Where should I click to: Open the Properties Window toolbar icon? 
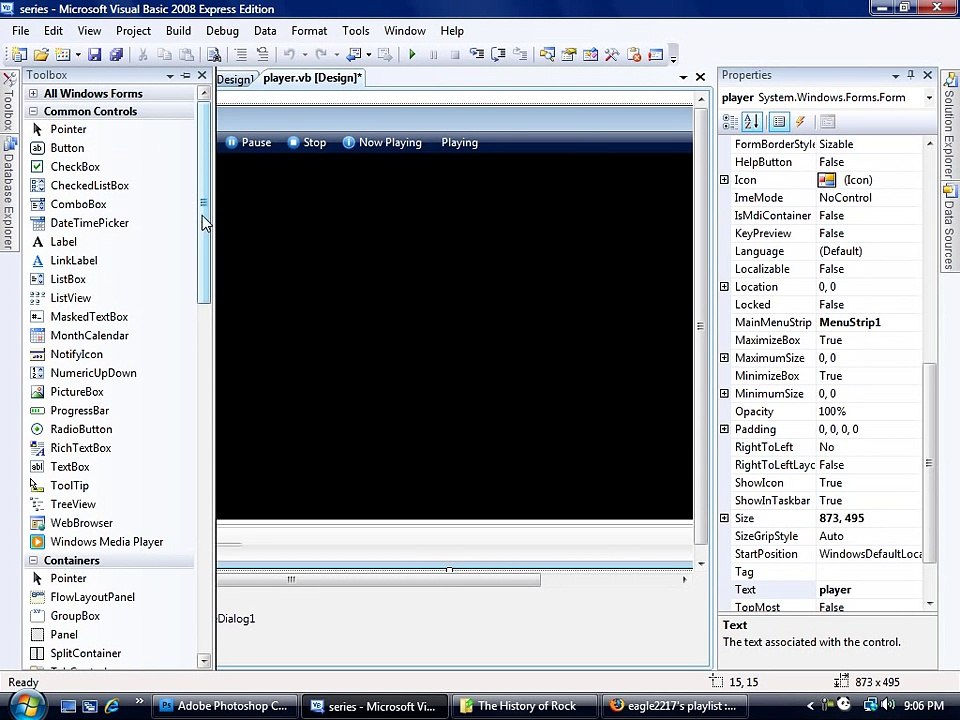coord(569,54)
